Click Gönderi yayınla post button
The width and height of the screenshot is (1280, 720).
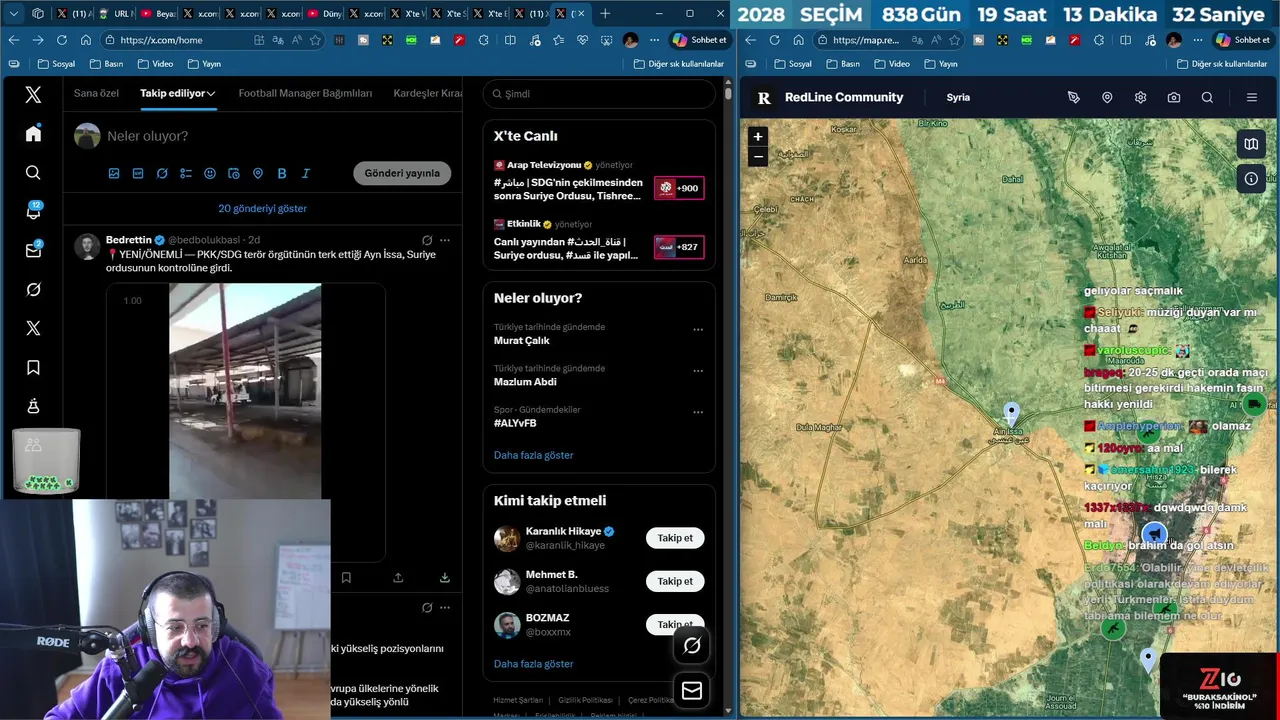coord(402,173)
